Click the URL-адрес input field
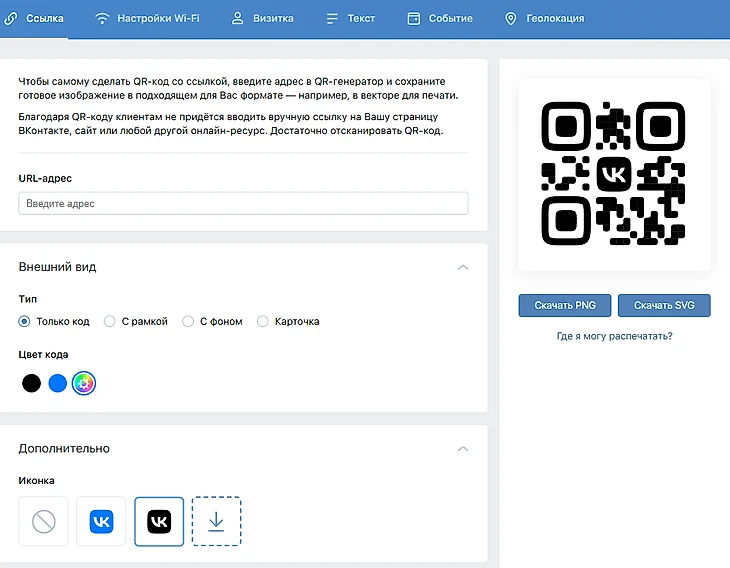Screen dimensions: 730x568 (243, 203)
